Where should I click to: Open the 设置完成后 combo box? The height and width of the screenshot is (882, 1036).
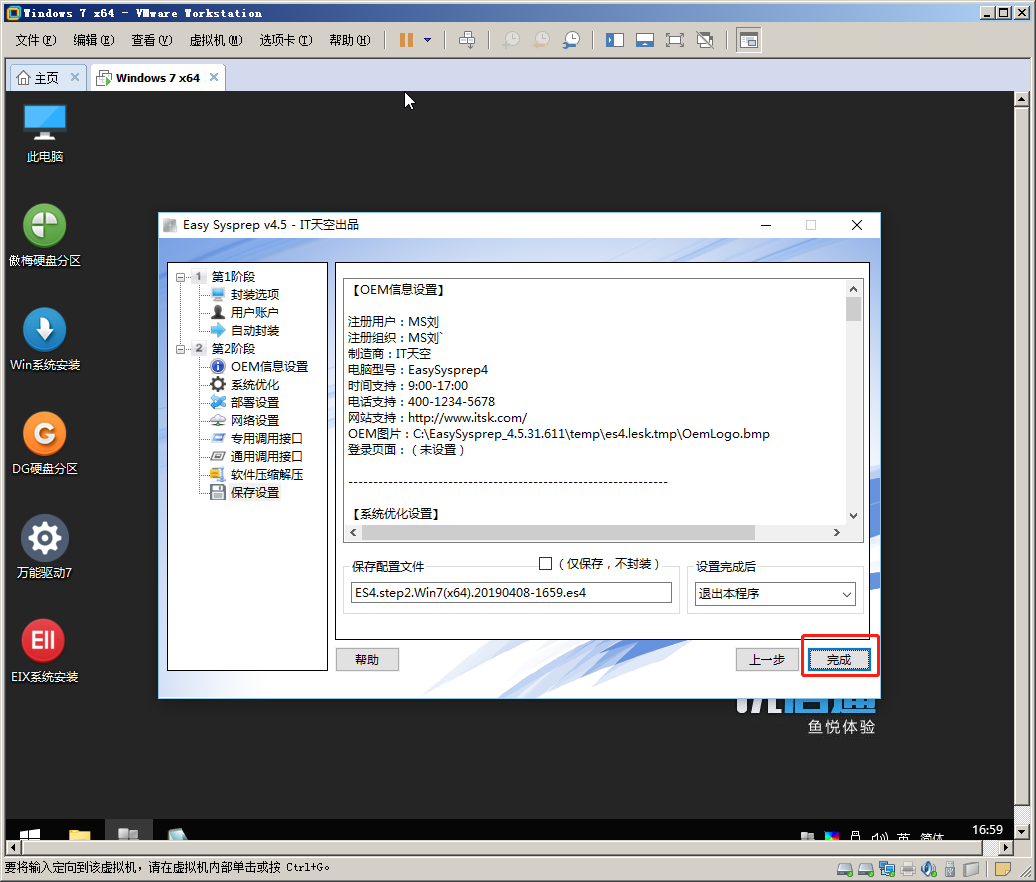[775, 593]
